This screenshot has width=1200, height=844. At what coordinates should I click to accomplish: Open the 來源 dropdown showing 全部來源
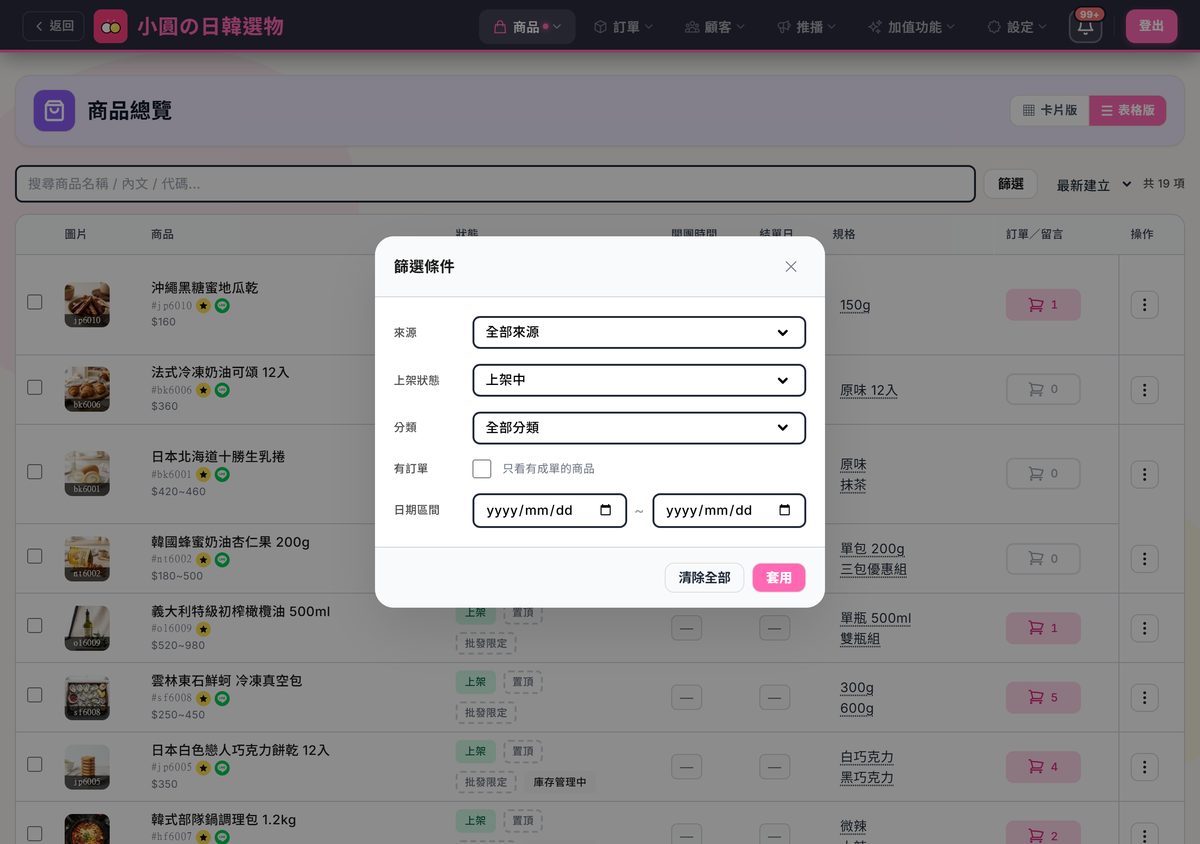pyautogui.click(x=639, y=332)
